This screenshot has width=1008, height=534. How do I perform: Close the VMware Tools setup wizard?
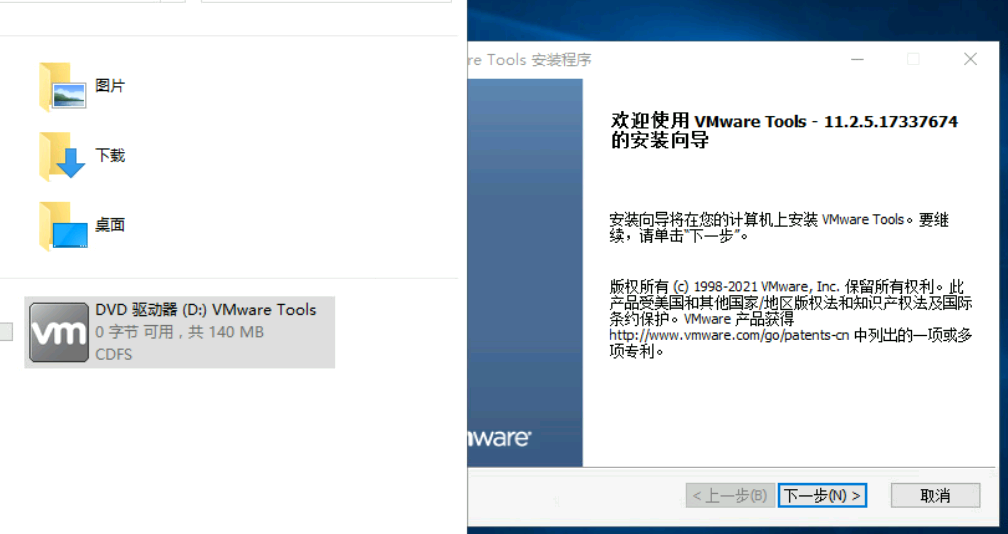click(x=969, y=60)
